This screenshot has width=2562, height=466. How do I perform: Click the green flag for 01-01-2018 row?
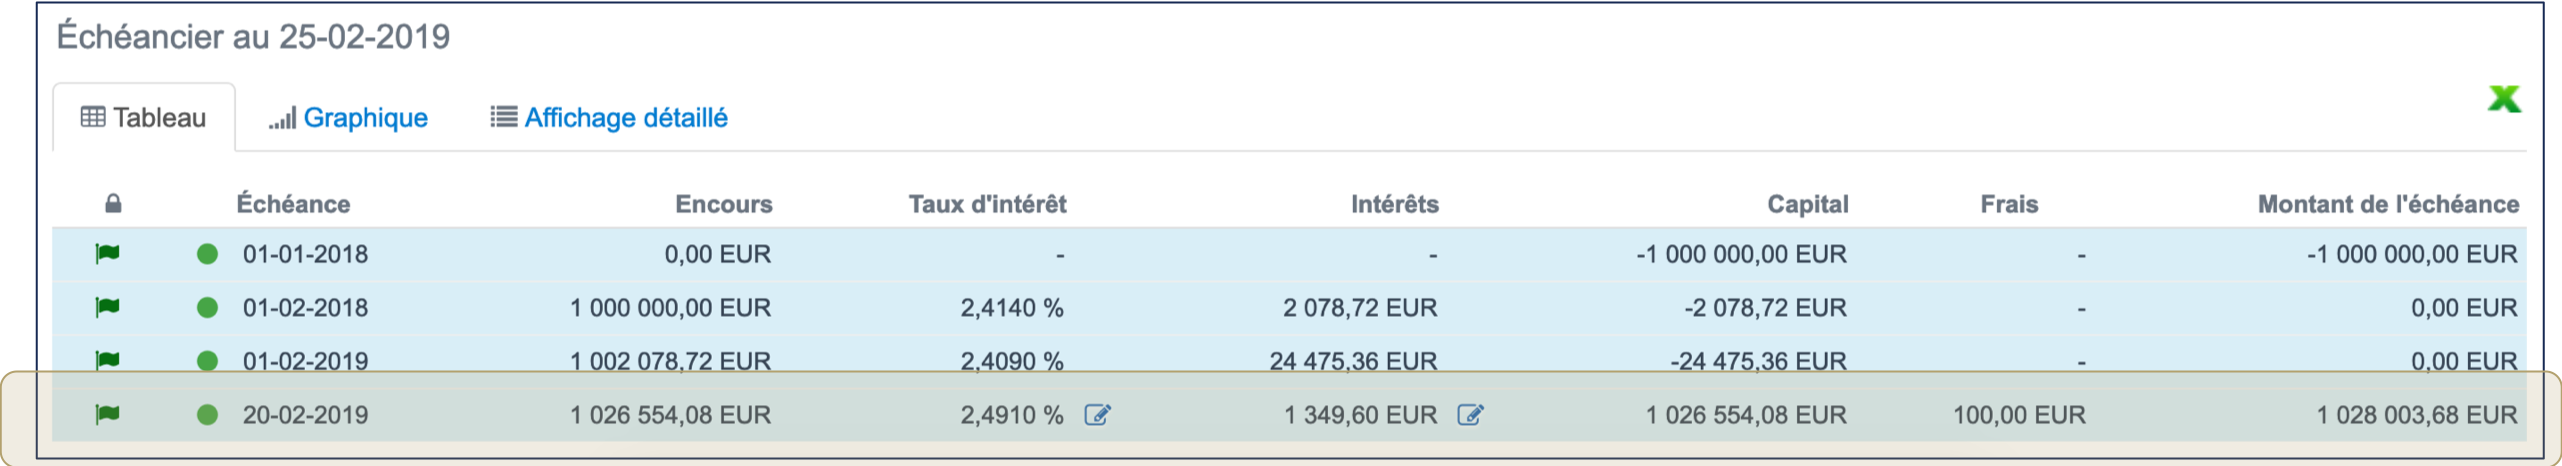click(x=107, y=254)
